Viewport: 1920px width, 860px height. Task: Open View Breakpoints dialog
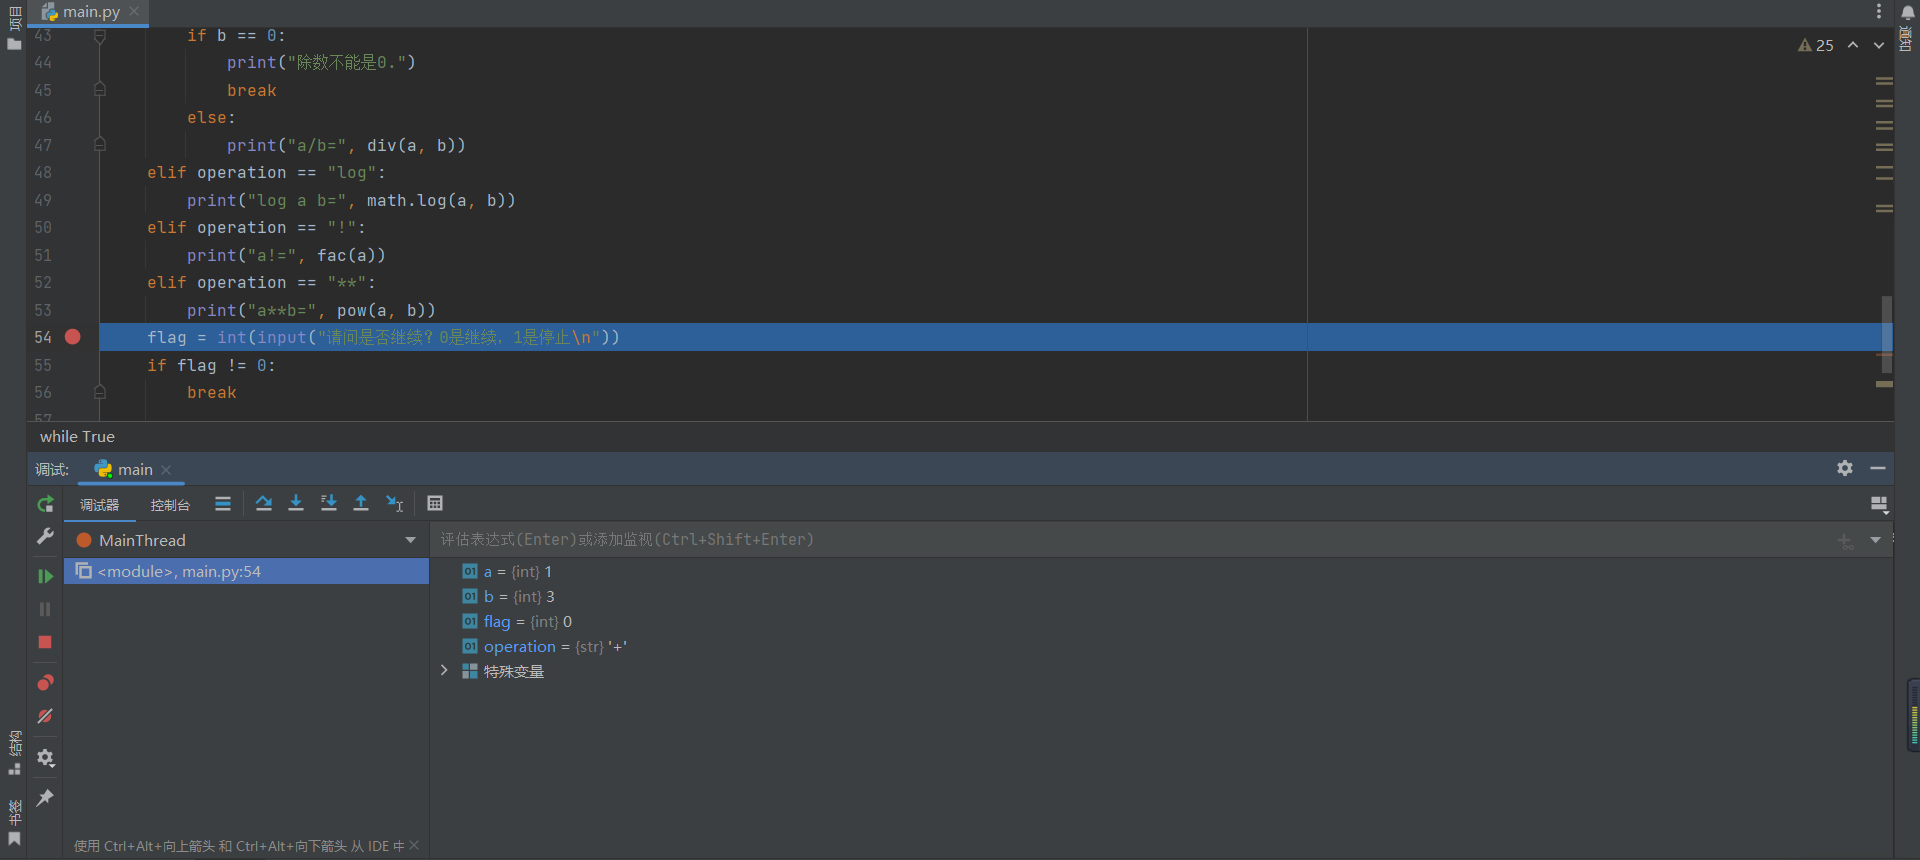(45, 683)
